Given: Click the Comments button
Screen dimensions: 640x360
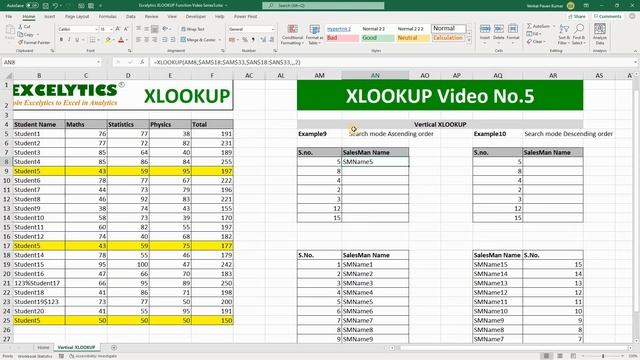Looking at the screenshot, I should (x=607, y=16).
